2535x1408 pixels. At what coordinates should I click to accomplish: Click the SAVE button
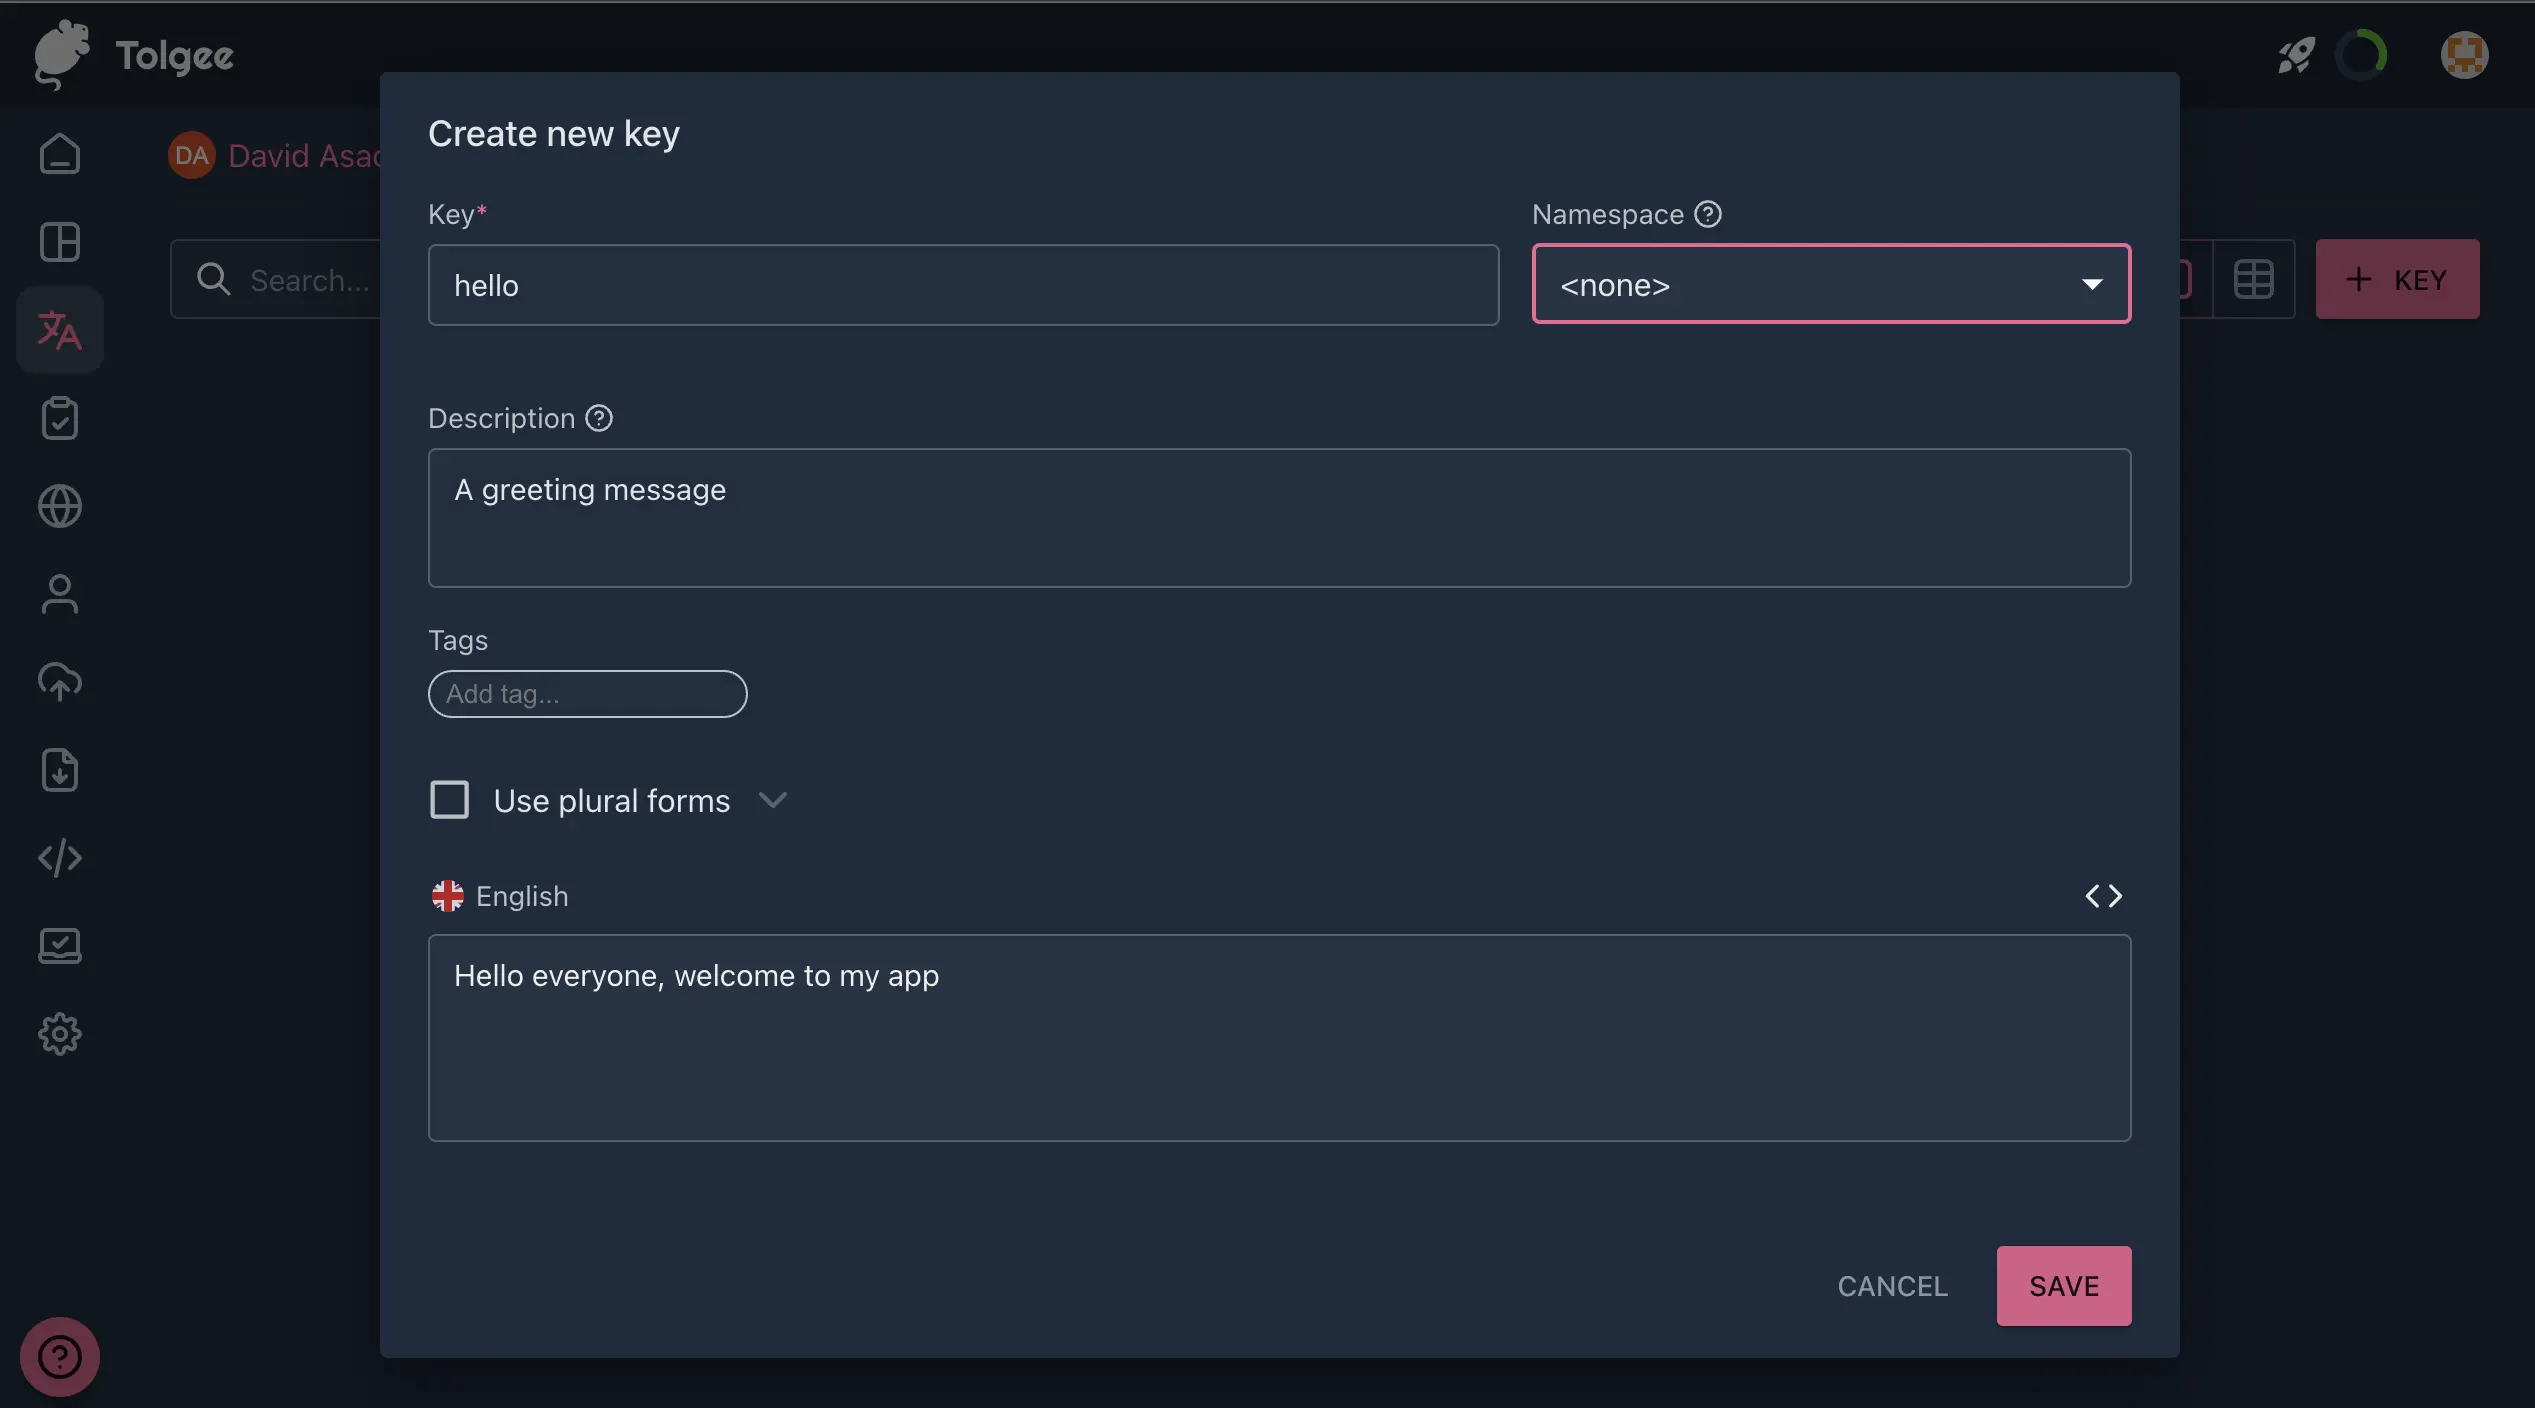(2063, 1286)
